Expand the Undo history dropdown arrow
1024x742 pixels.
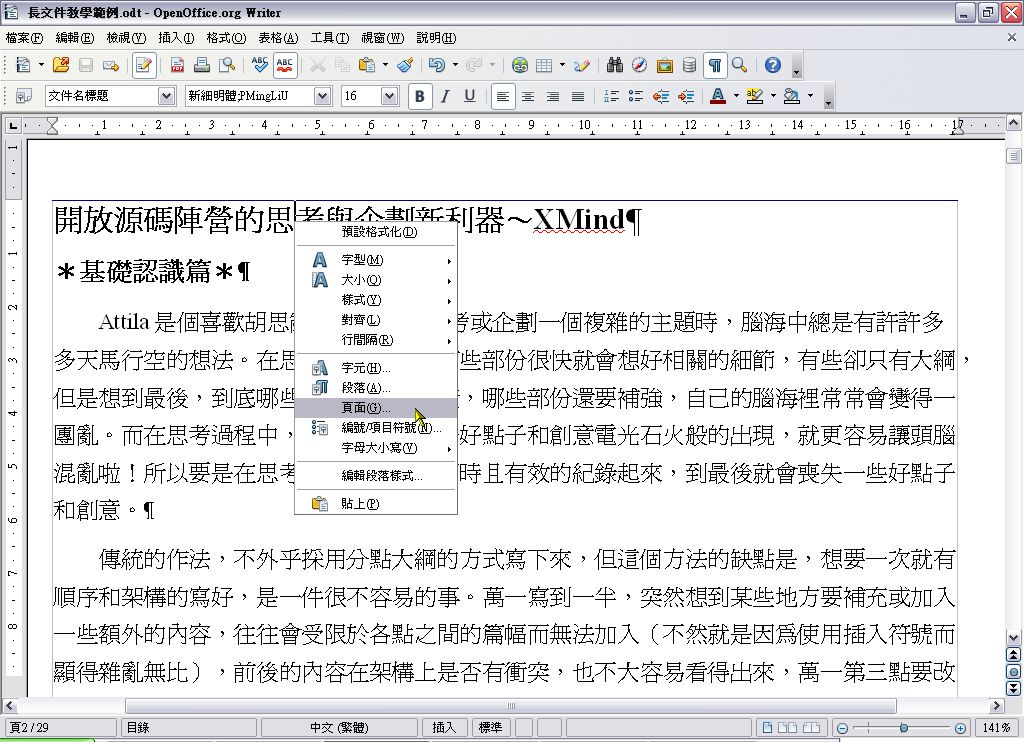455,65
